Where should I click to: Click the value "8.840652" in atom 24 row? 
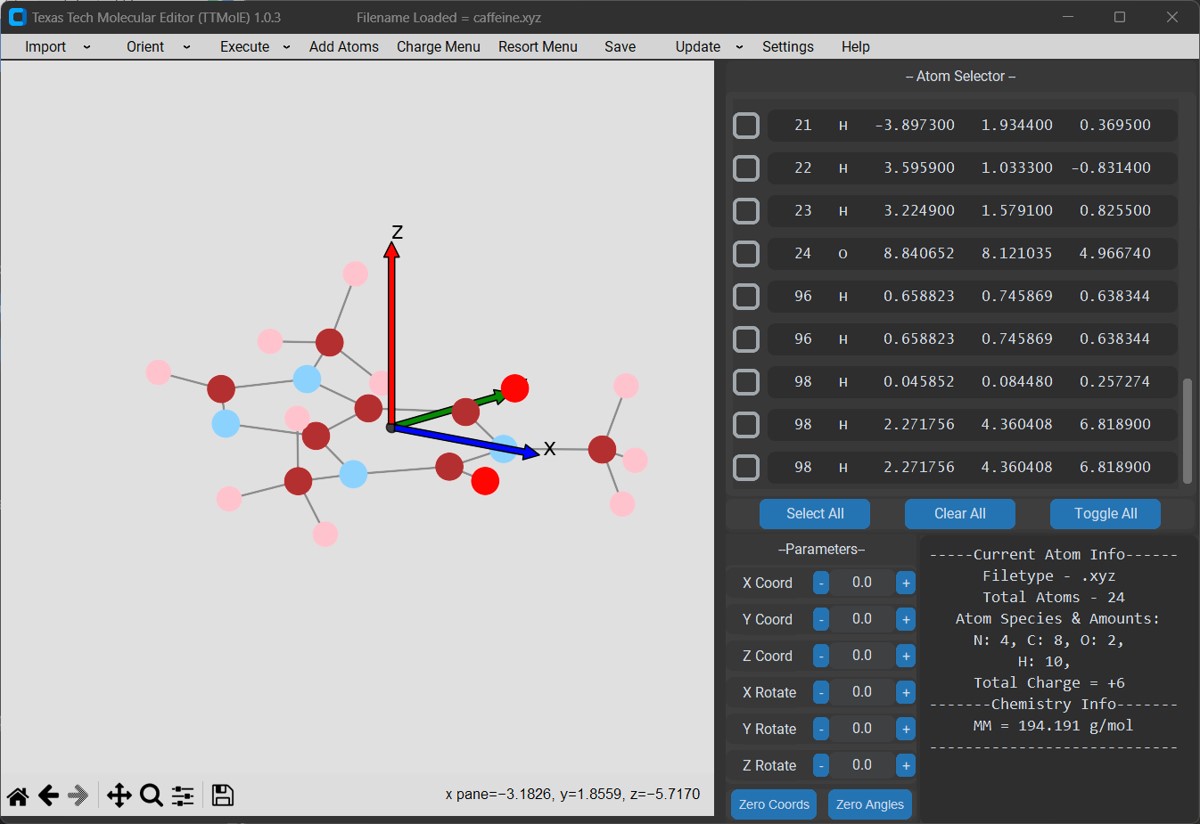coord(919,254)
